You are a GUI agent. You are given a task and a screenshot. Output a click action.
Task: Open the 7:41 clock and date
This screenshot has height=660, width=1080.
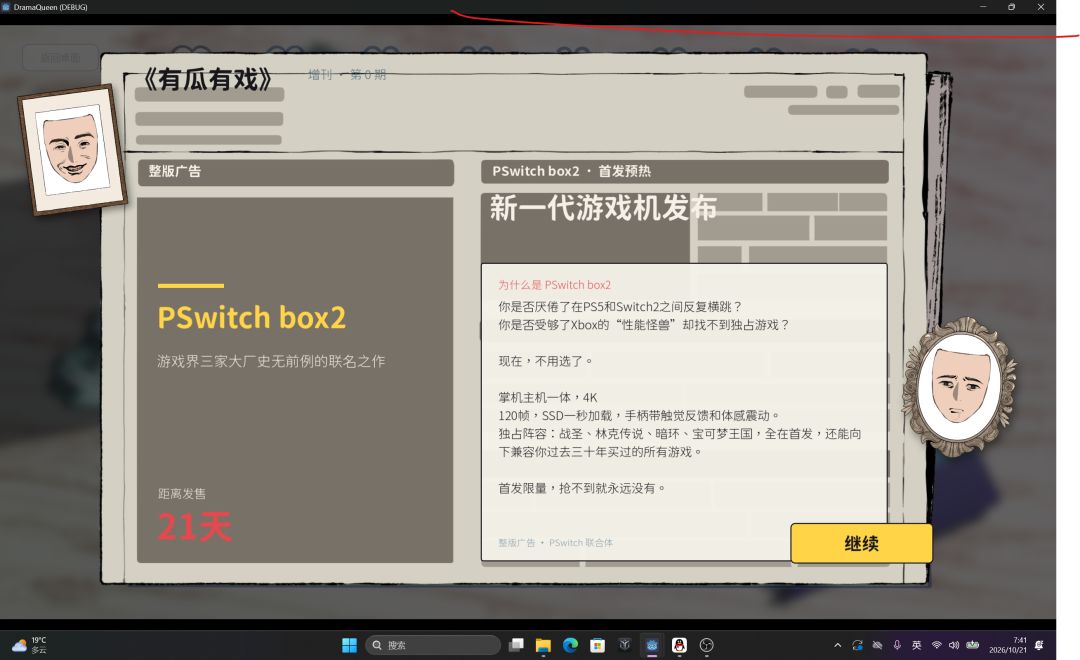(1008, 645)
